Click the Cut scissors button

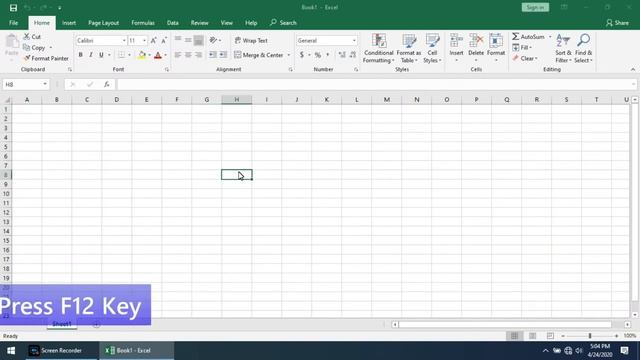[32, 37]
